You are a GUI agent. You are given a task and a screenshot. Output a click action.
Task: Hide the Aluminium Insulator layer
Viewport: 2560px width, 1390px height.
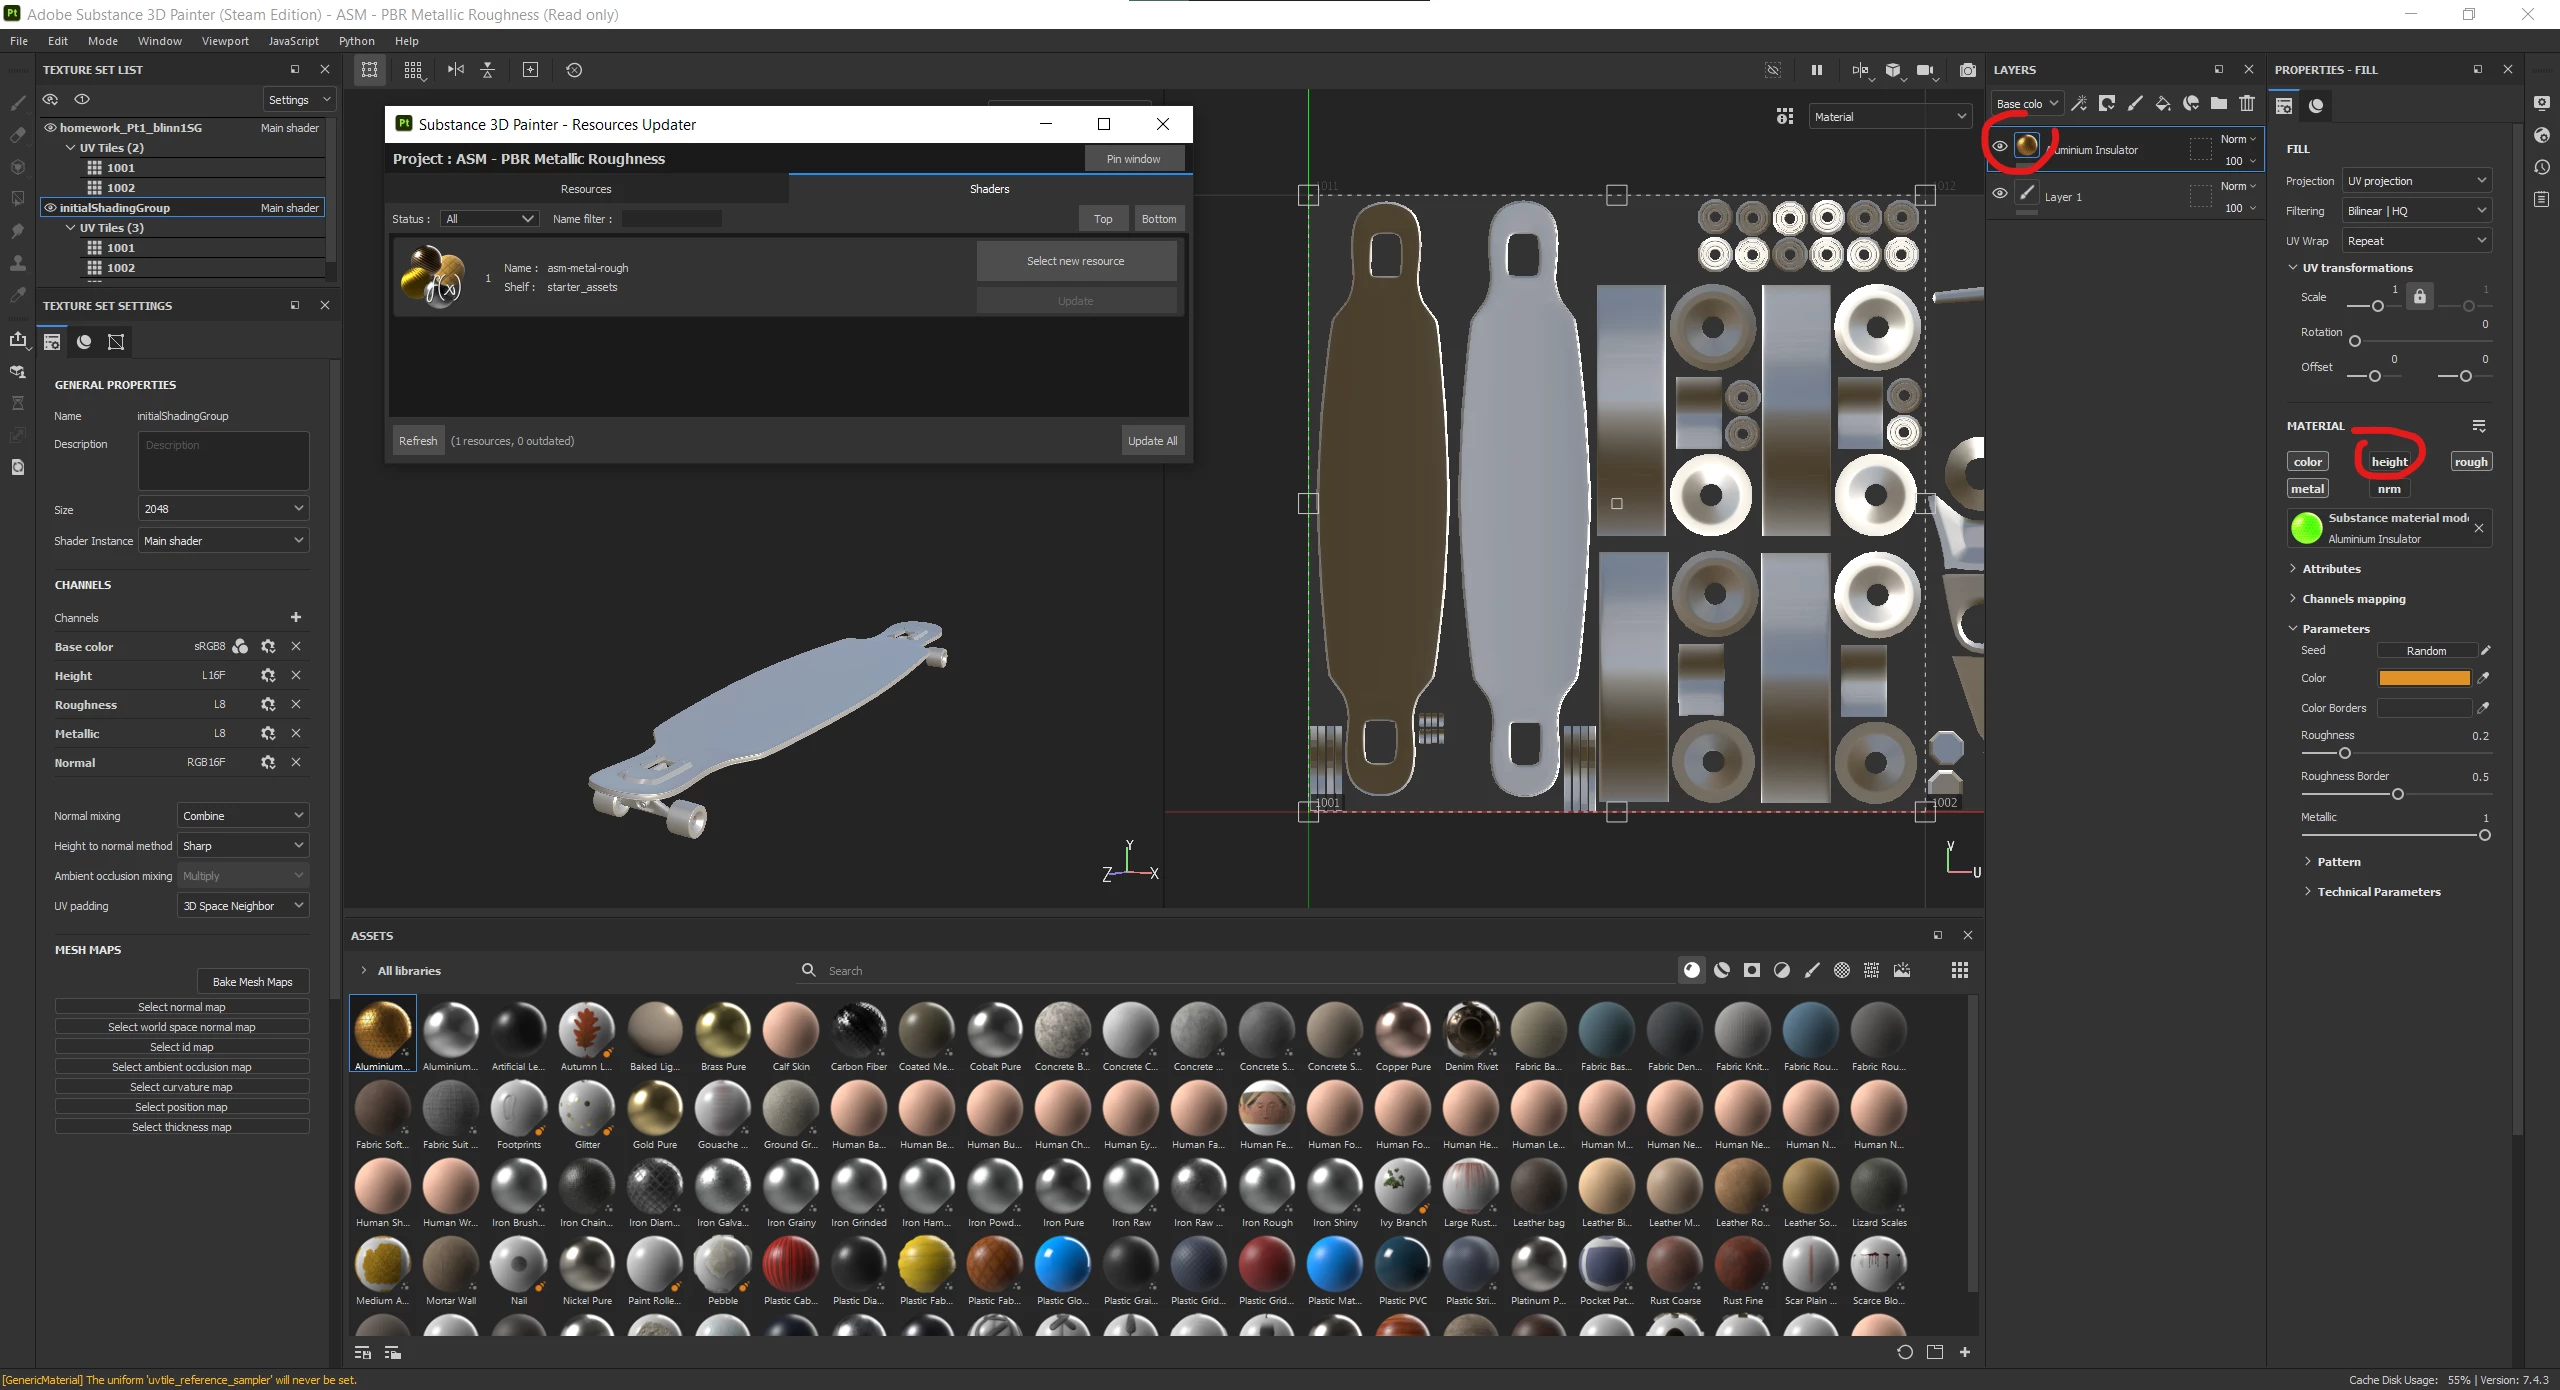[x=1999, y=146]
